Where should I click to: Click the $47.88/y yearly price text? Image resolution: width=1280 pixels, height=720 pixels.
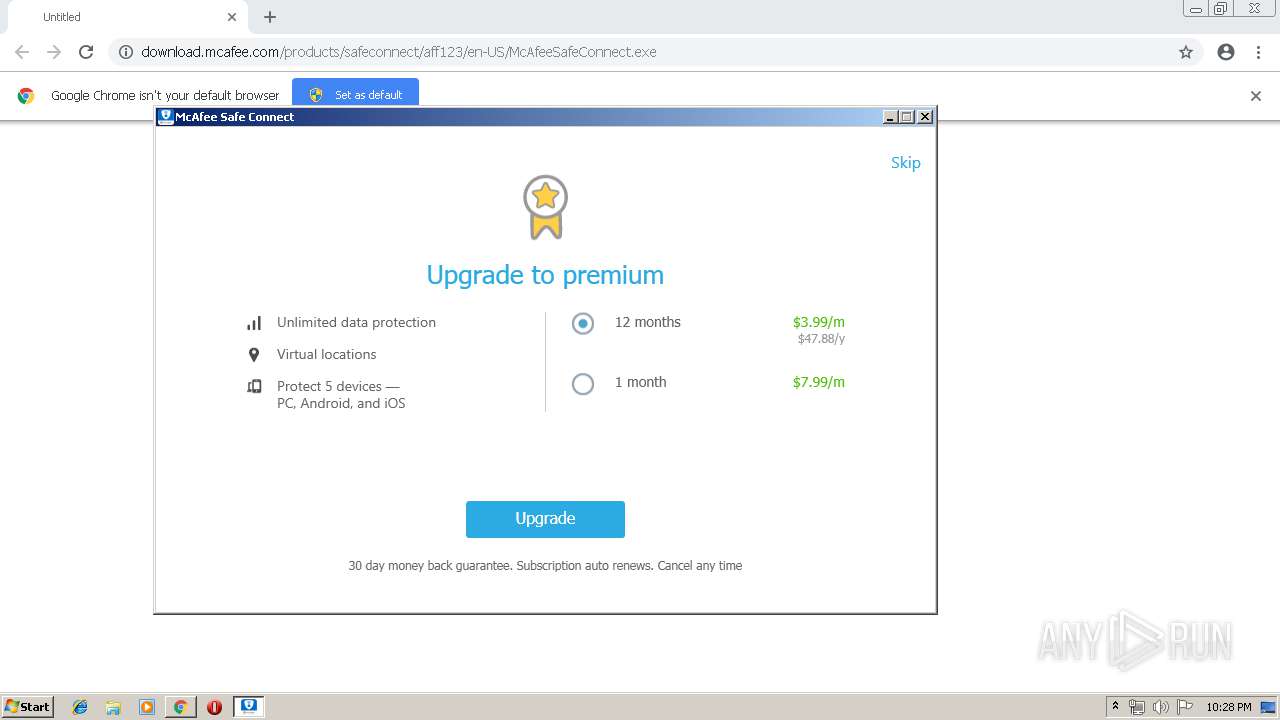[821, 339]
